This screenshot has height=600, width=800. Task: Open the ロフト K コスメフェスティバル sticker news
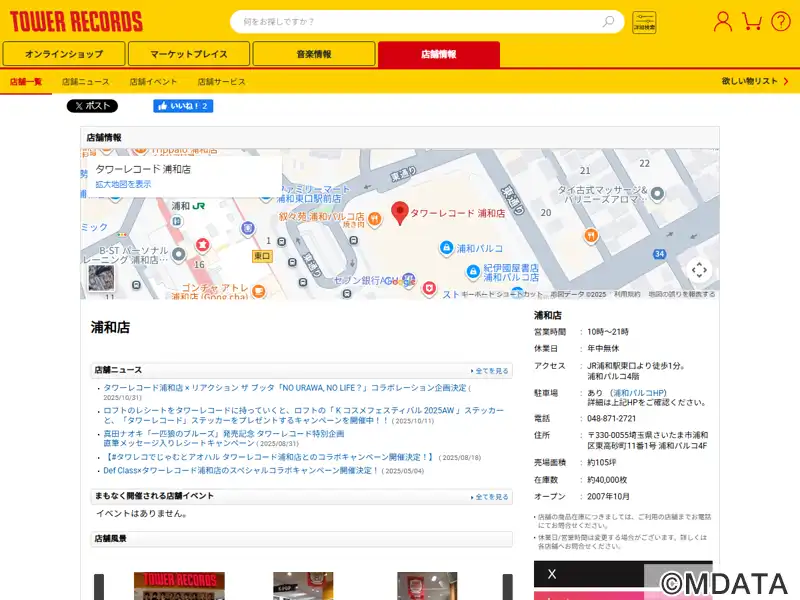pos(304,415)
